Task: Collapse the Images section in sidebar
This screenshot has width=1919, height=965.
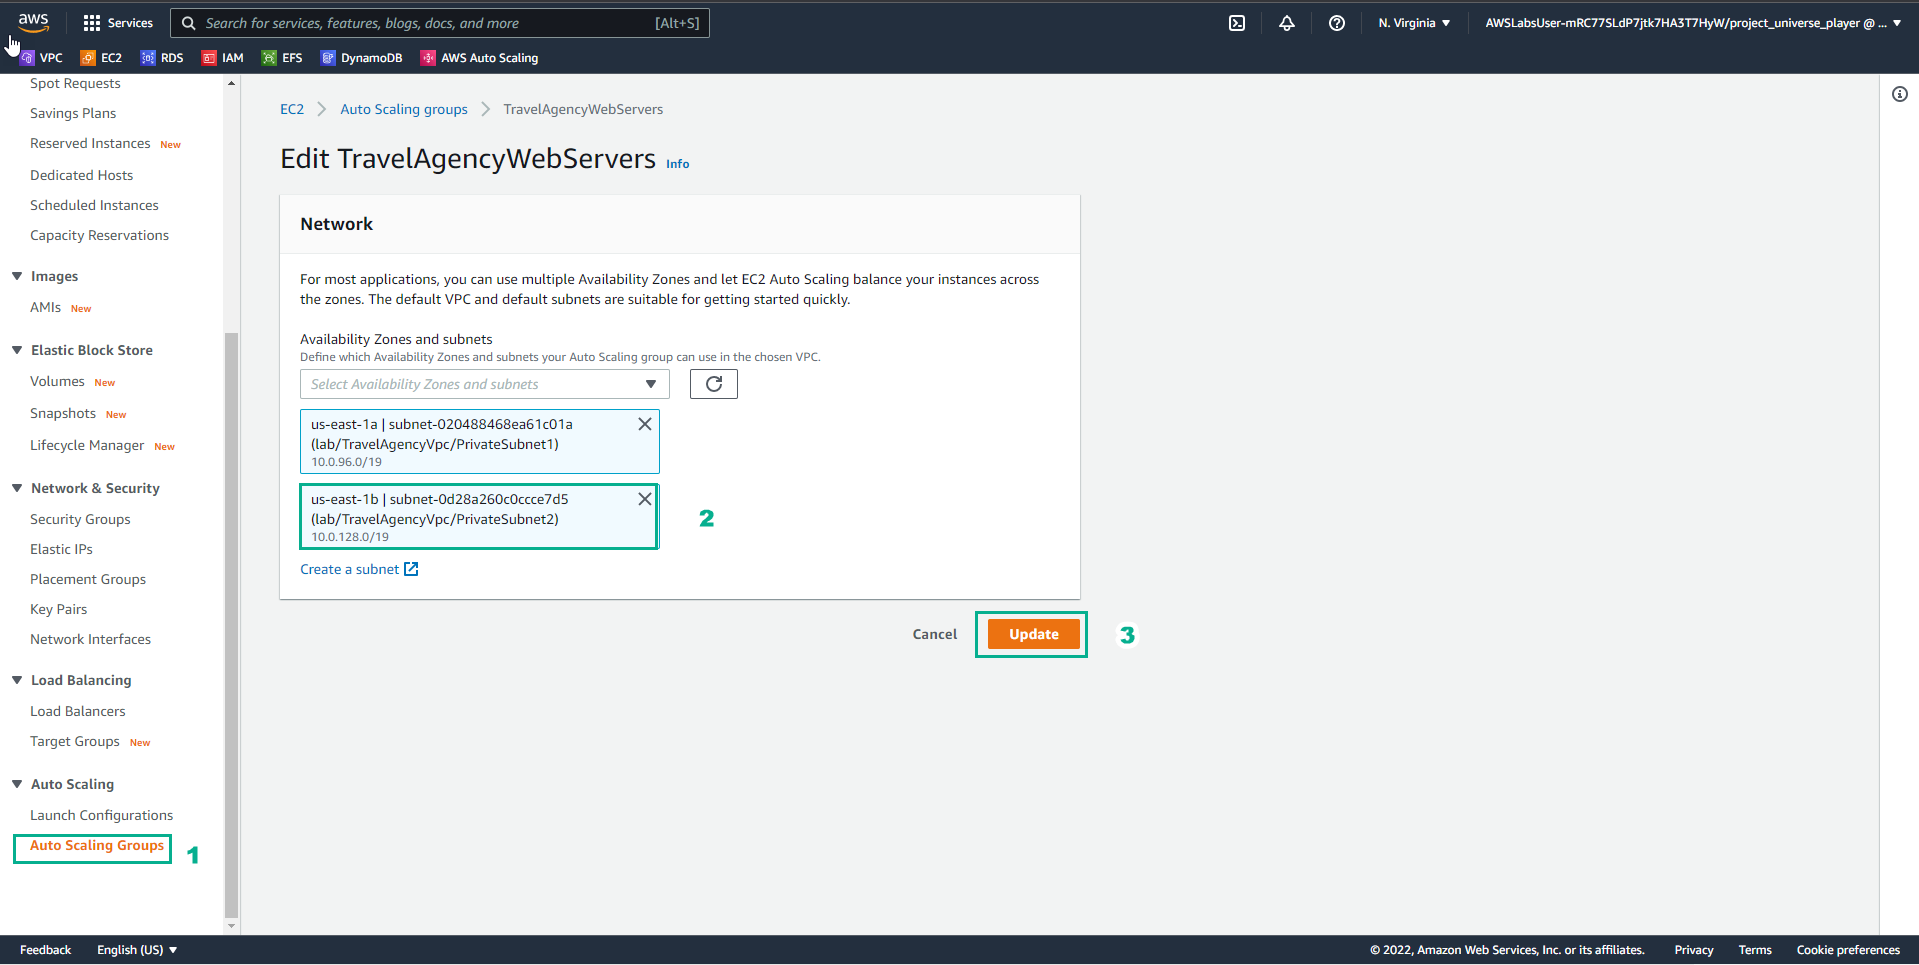Action: coord(17,276)
